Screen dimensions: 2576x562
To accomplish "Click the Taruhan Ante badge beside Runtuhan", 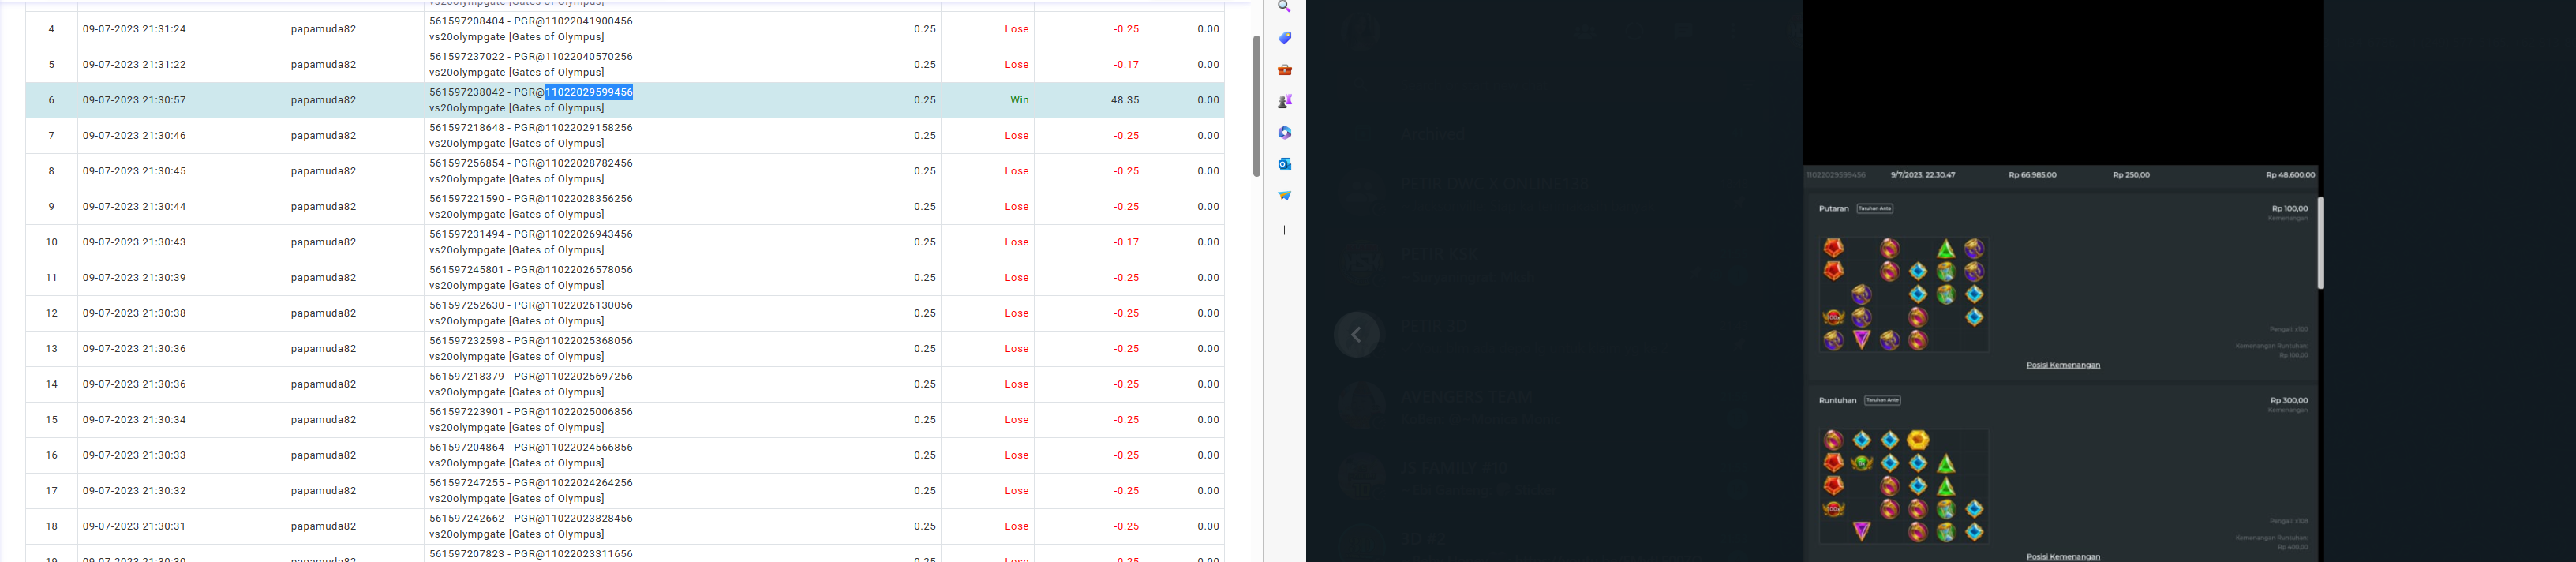I will coord(1882,400).
